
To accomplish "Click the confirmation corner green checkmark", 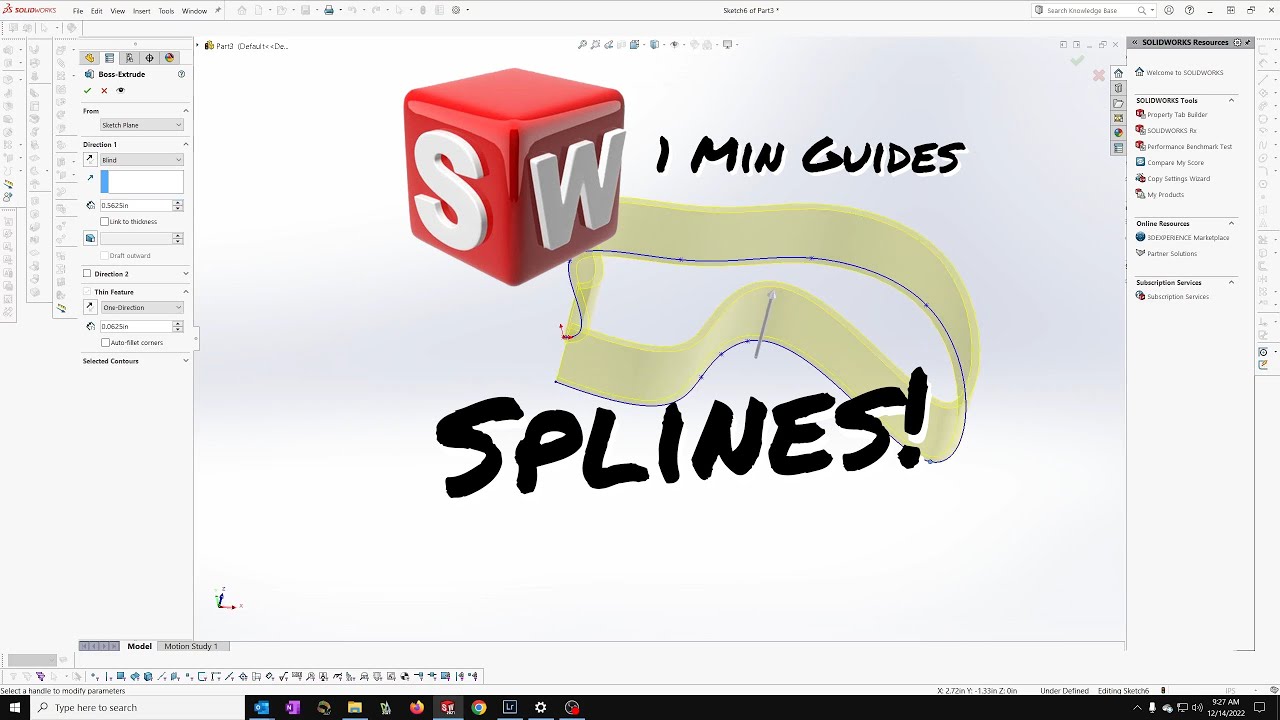I will 1077,61.
